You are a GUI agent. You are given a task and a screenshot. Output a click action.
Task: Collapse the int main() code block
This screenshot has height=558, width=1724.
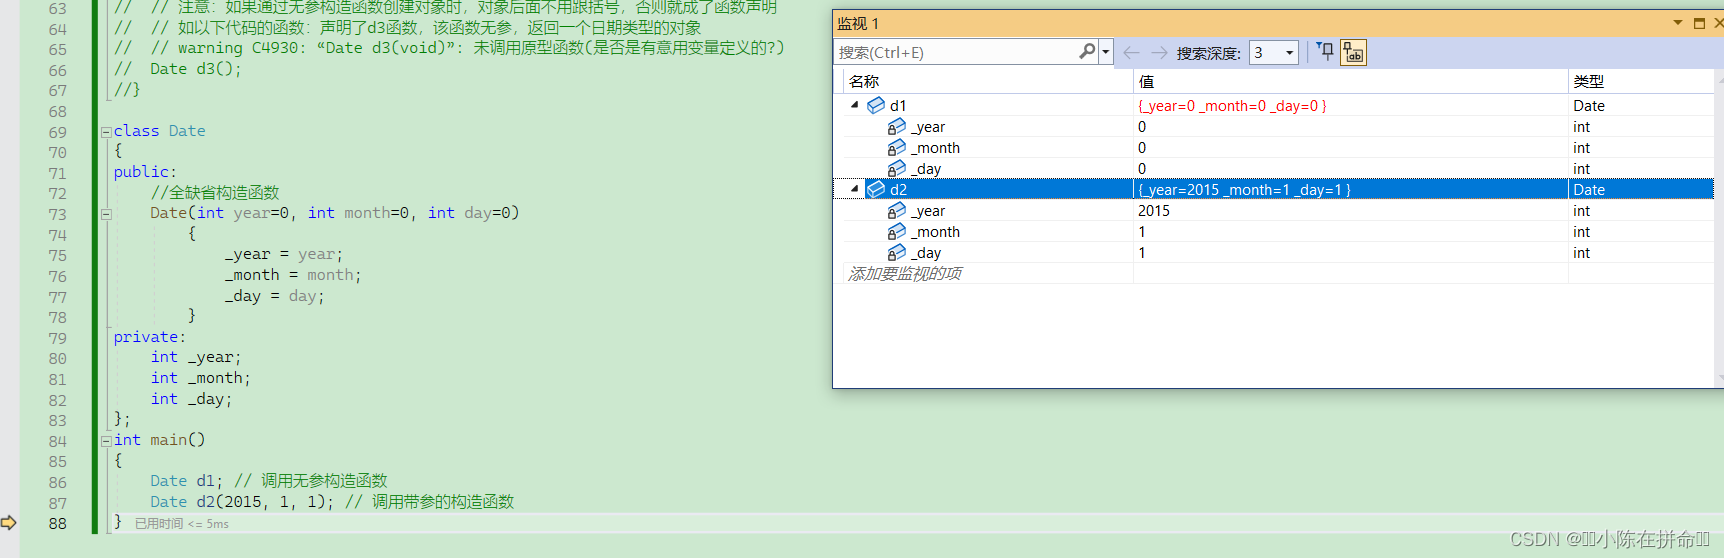[106, 440]
